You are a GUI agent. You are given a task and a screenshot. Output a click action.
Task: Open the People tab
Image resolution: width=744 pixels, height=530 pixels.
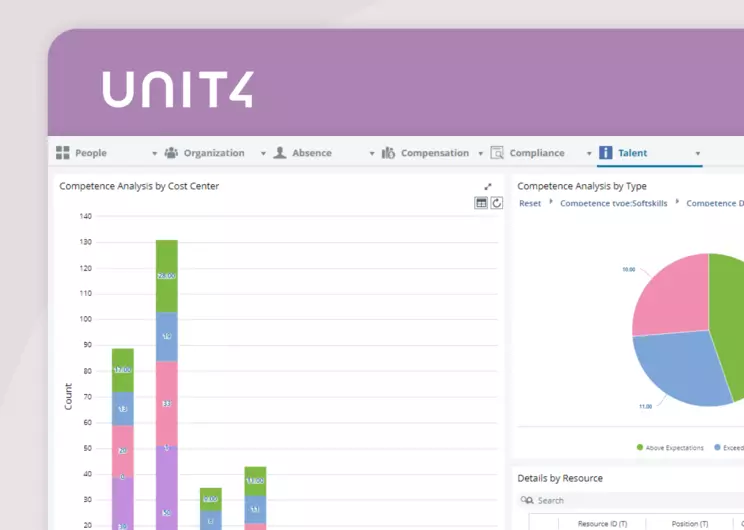[91, 153]
